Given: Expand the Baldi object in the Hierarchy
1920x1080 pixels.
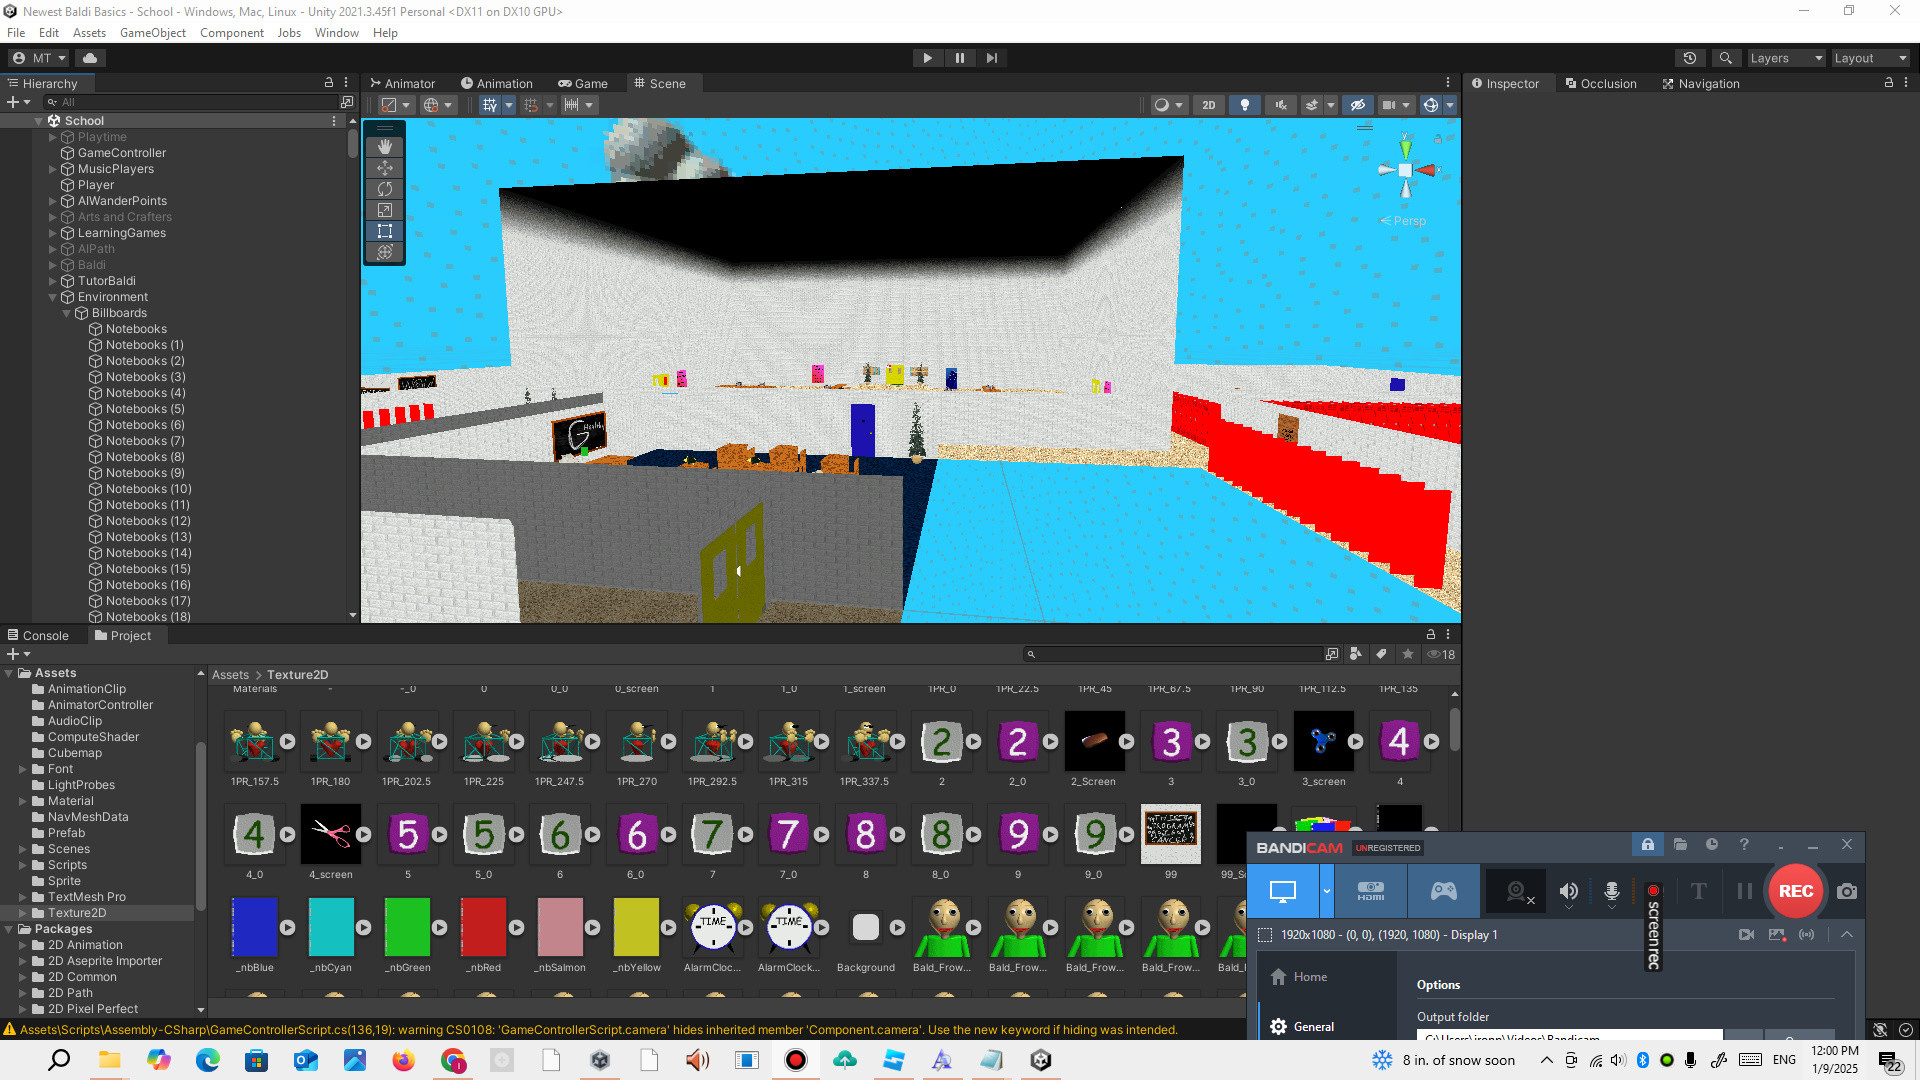Looking at the screenshot, I should pyautogui.click(x=52, y=264).
